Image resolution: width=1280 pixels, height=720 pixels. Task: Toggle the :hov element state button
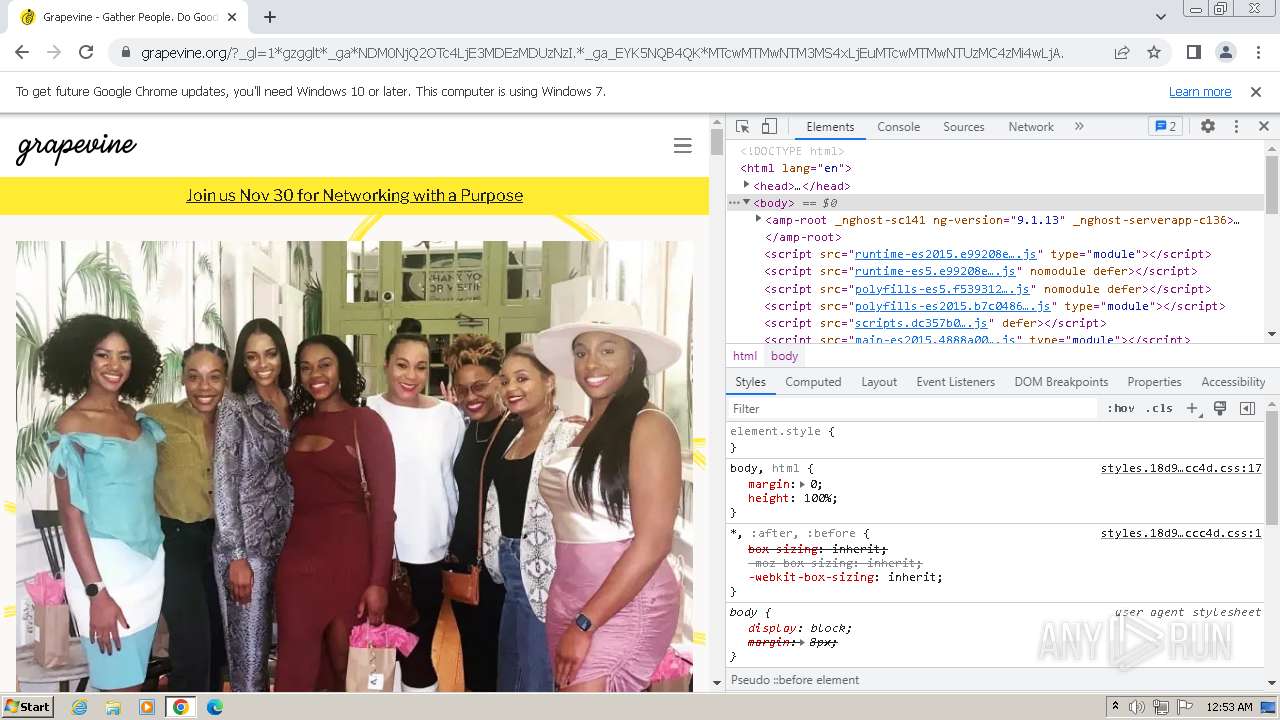tap(1121, 409)
